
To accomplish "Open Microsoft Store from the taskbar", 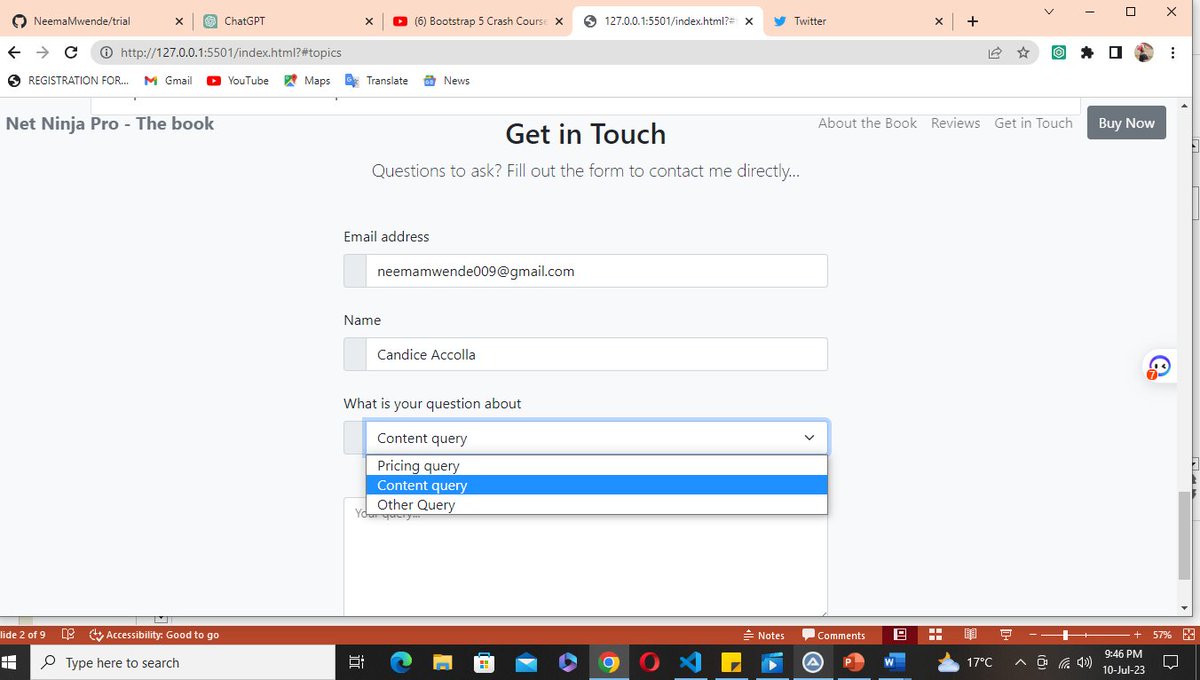I will point(484,662).
